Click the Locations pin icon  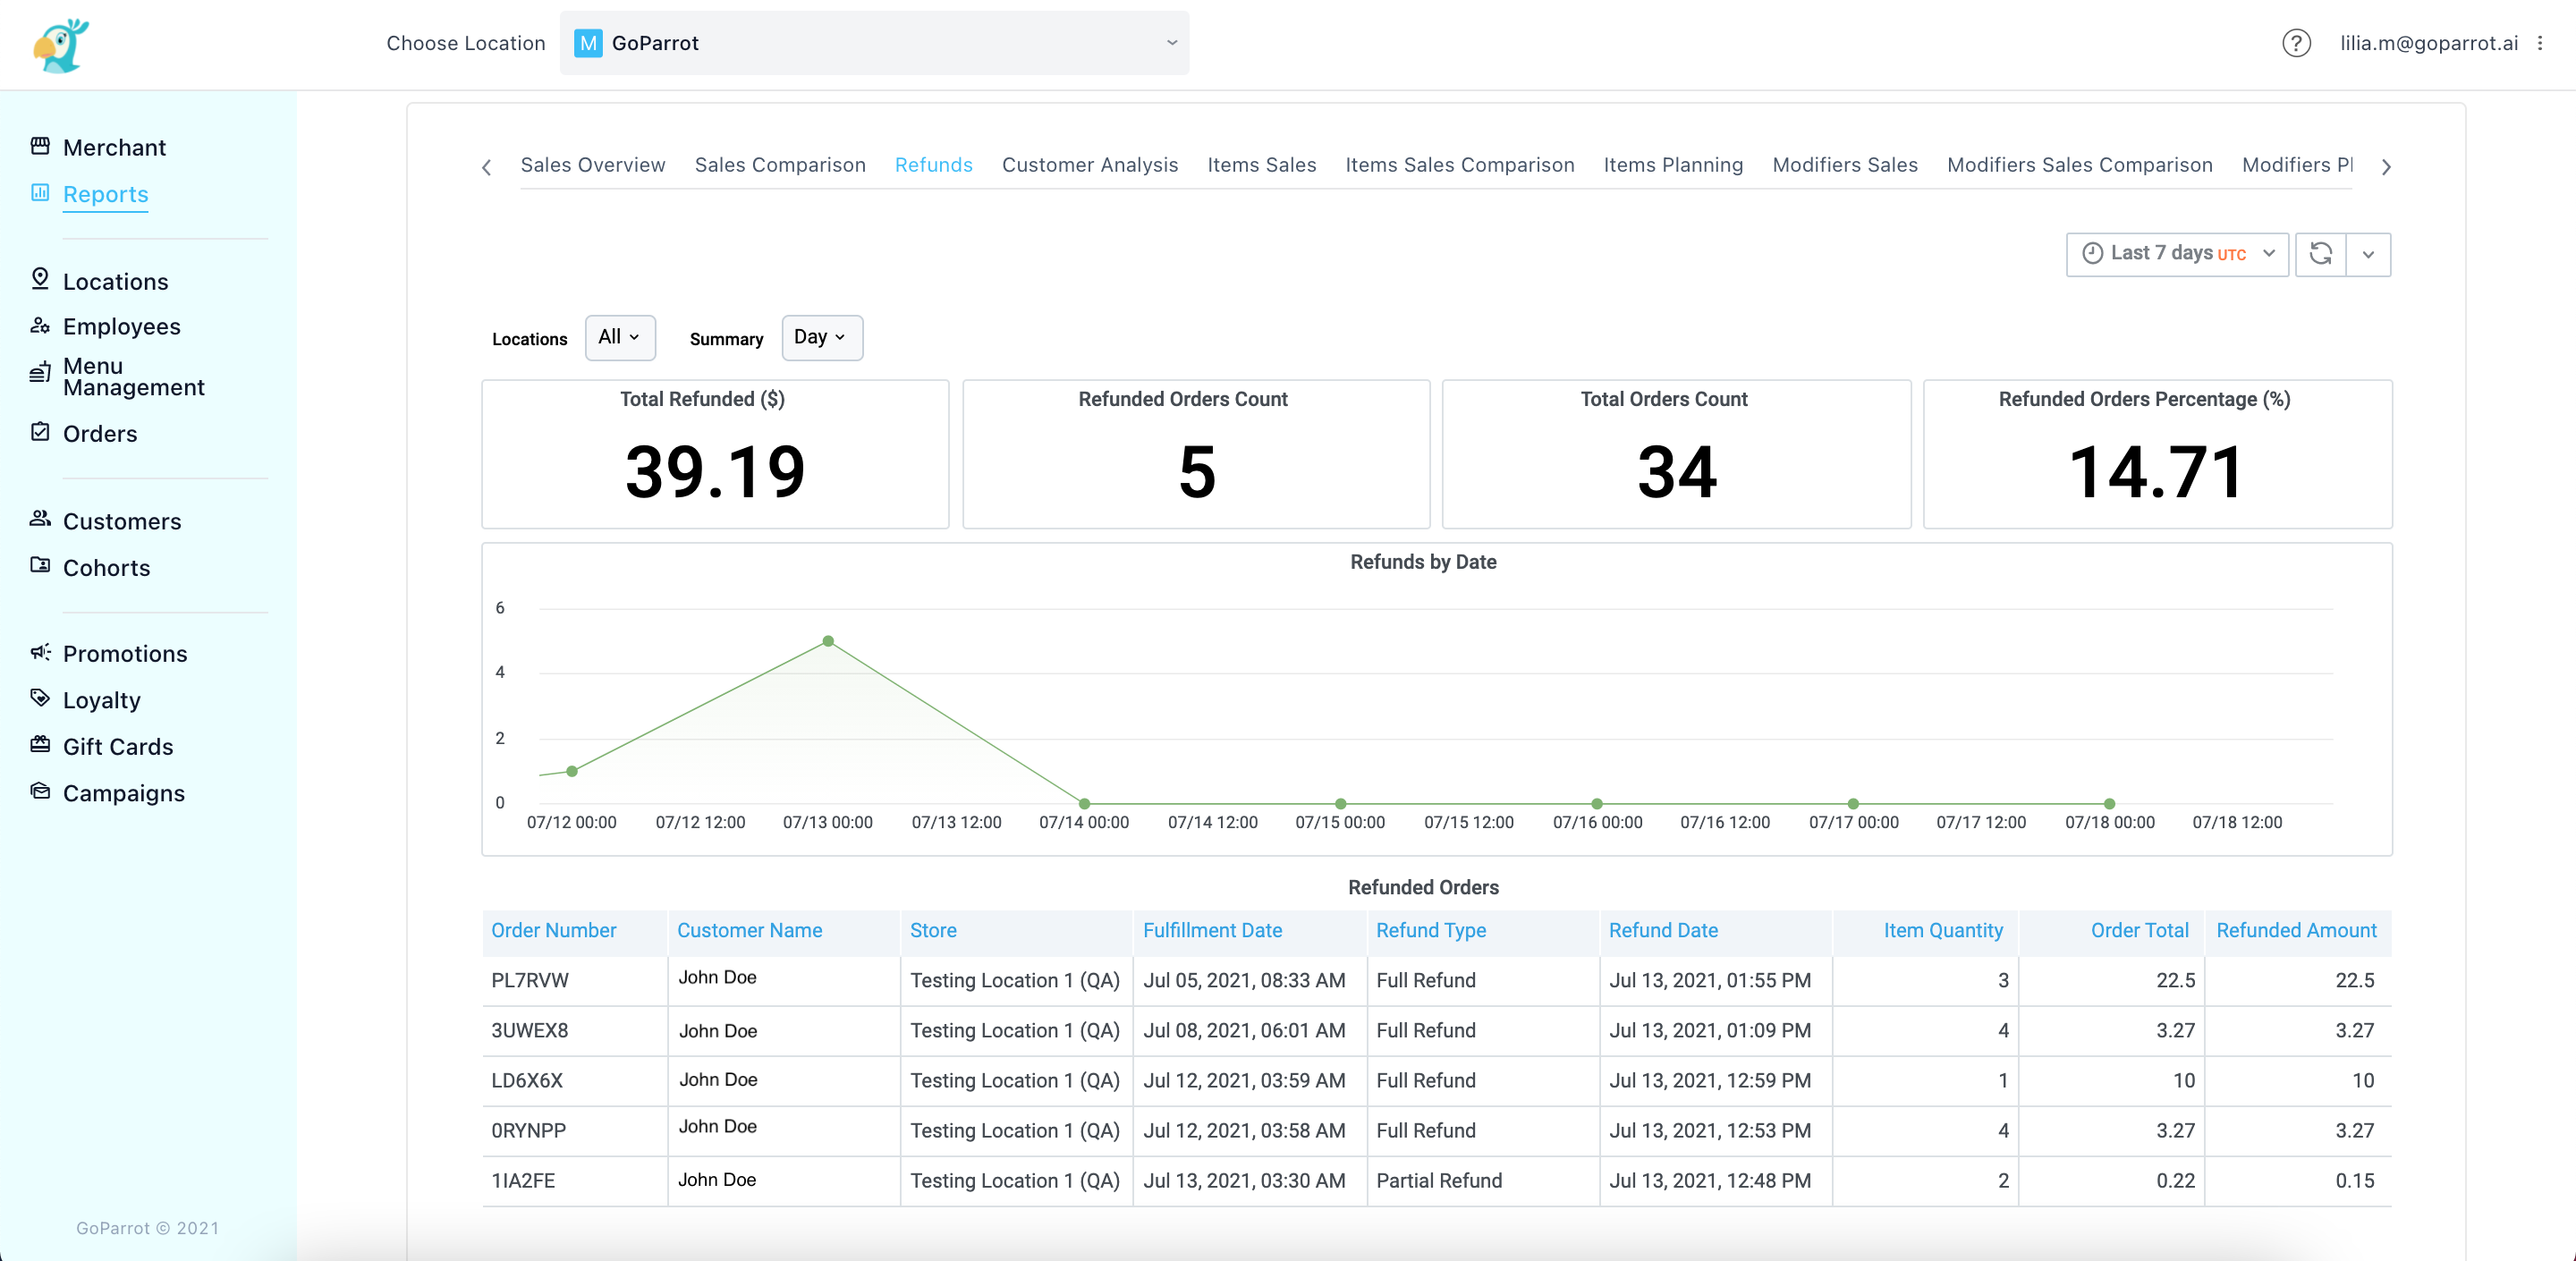pos(40,279)
